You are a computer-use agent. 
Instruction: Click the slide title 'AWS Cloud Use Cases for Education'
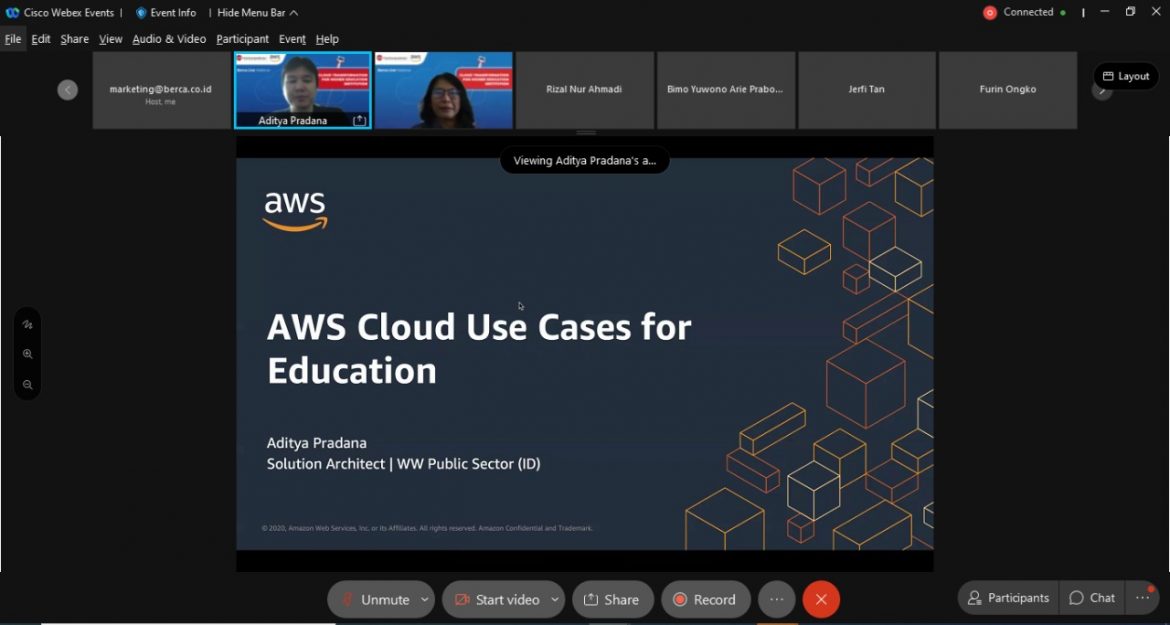[x=479, y=348]
